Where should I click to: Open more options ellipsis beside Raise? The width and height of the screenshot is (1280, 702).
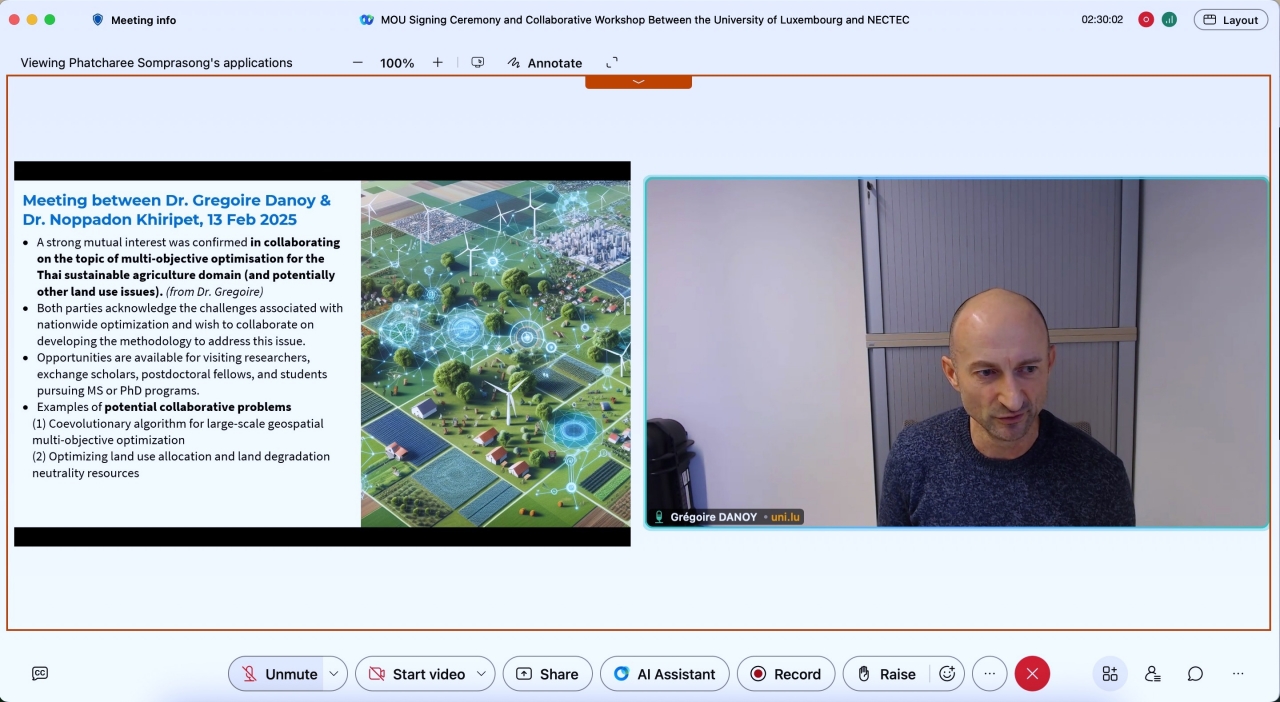[x=989, y=674]
